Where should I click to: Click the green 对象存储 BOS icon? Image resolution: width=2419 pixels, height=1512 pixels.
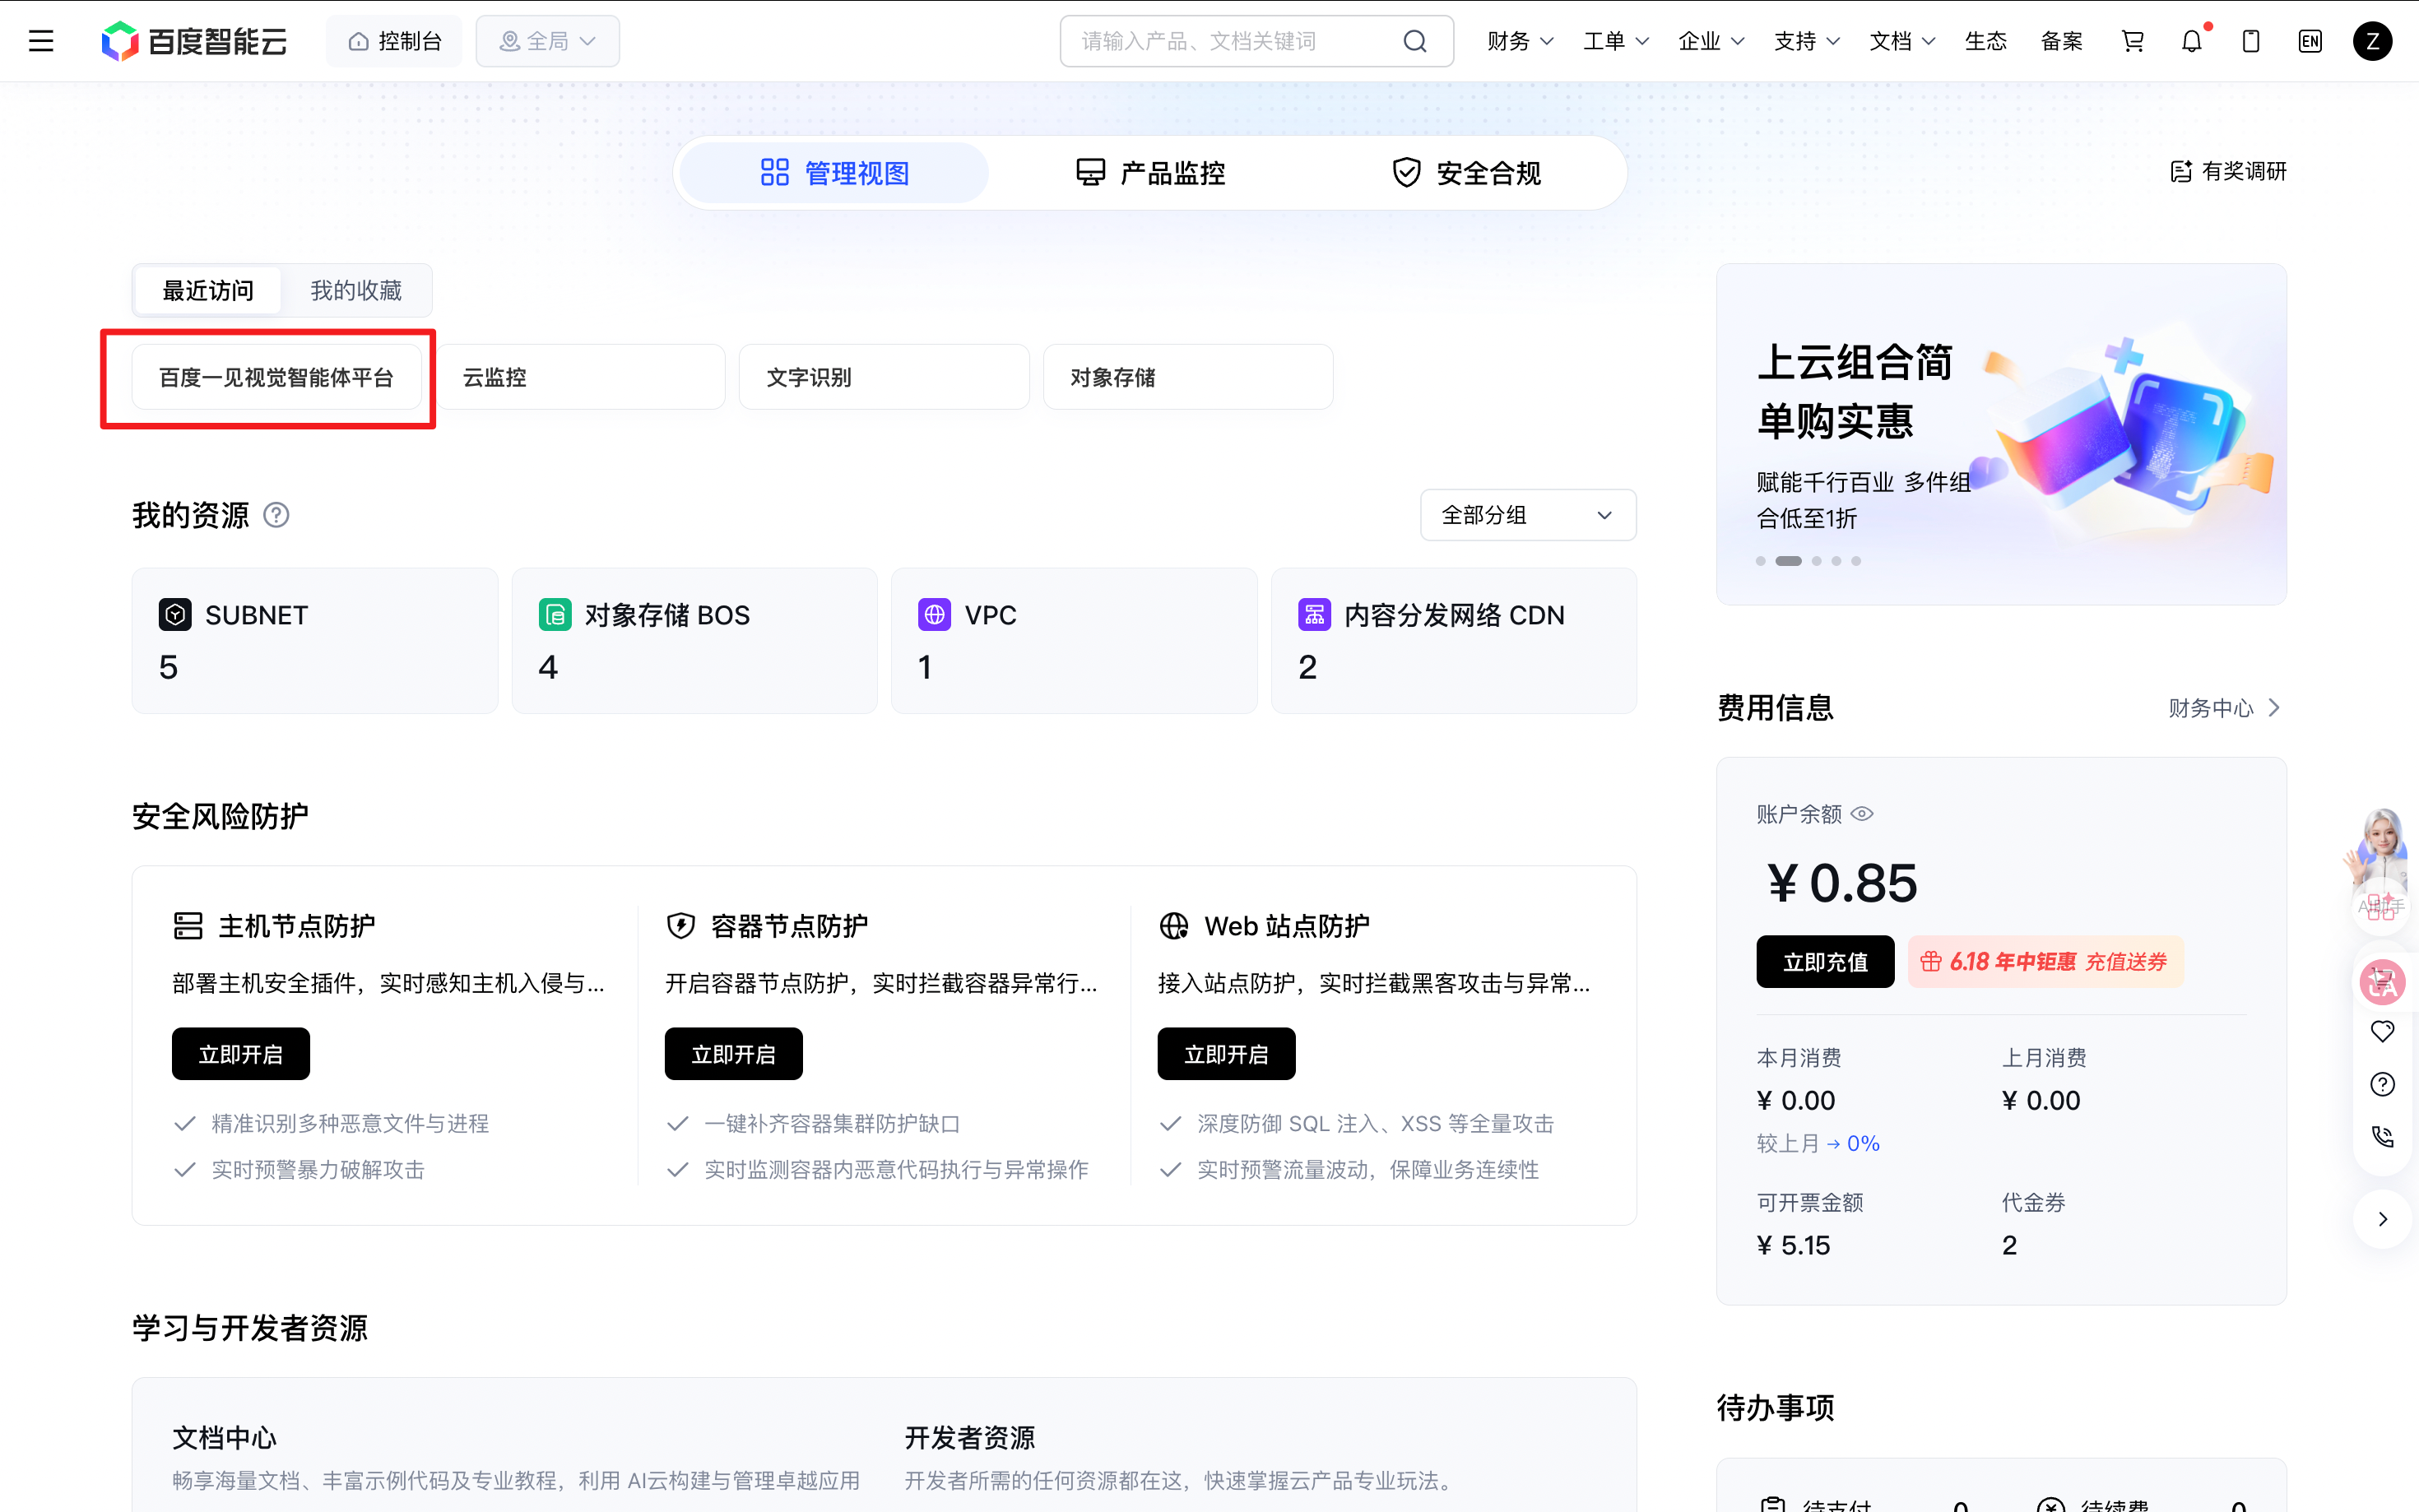pos(555,615)
